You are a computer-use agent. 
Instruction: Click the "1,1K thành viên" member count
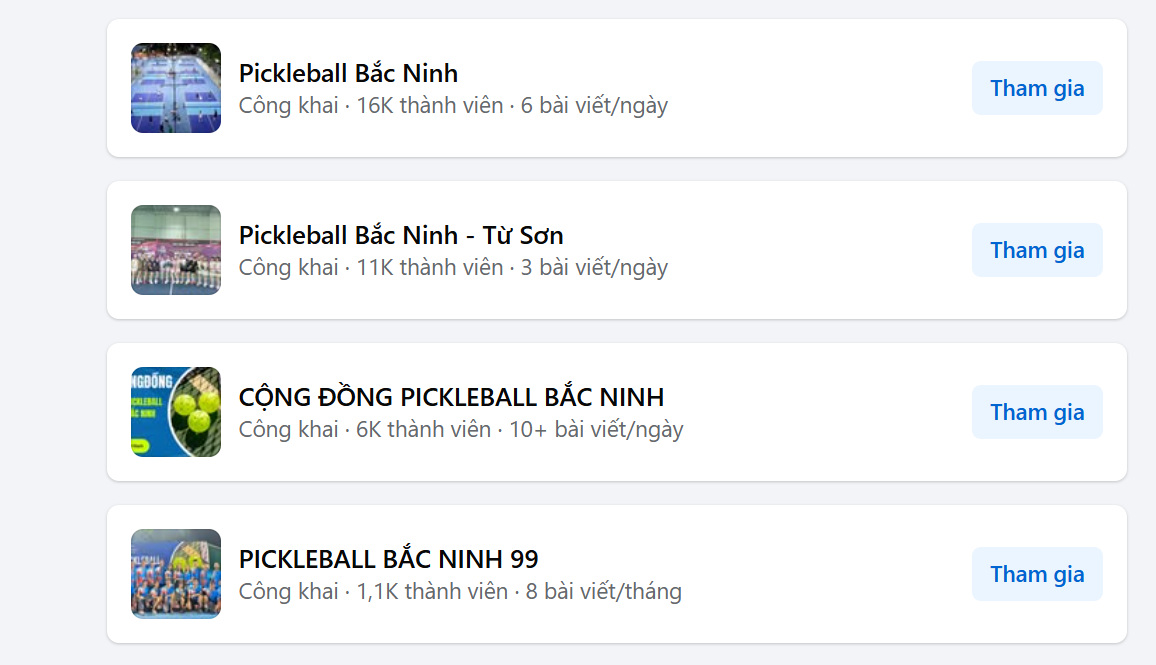click(432, 591)
